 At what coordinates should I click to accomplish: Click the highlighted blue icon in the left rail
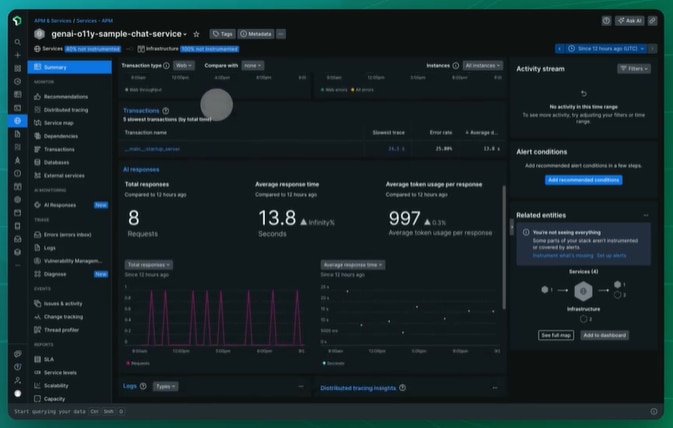tap(18, 121)
